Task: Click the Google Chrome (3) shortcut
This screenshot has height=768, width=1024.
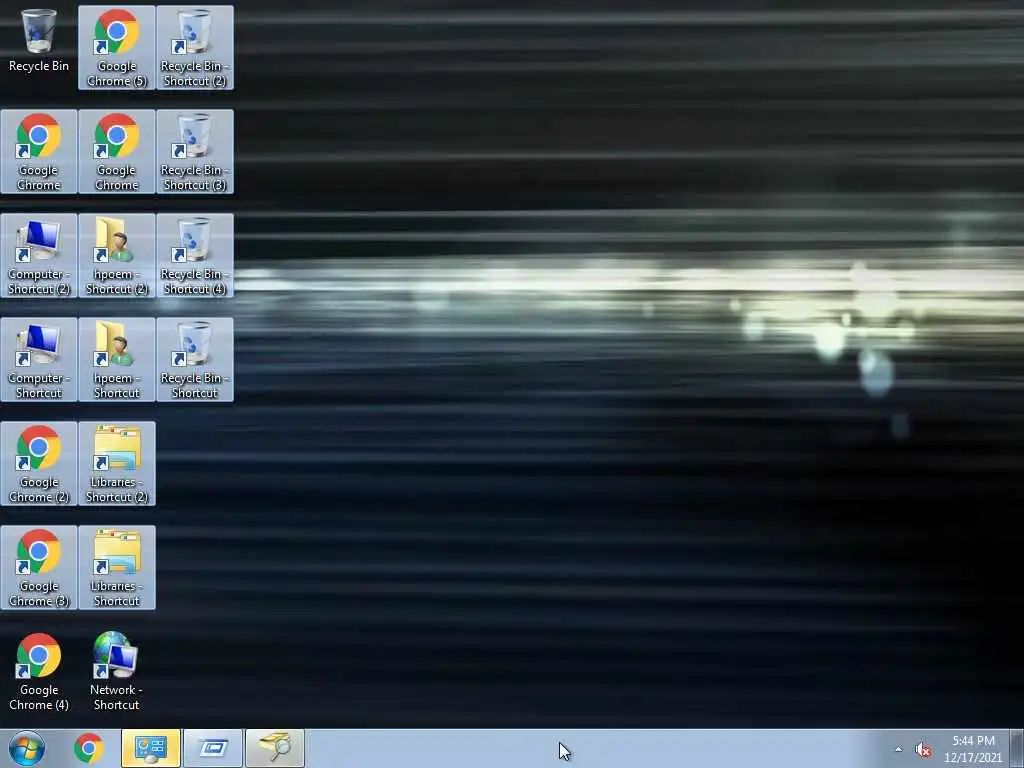Action: click(39, 567)
